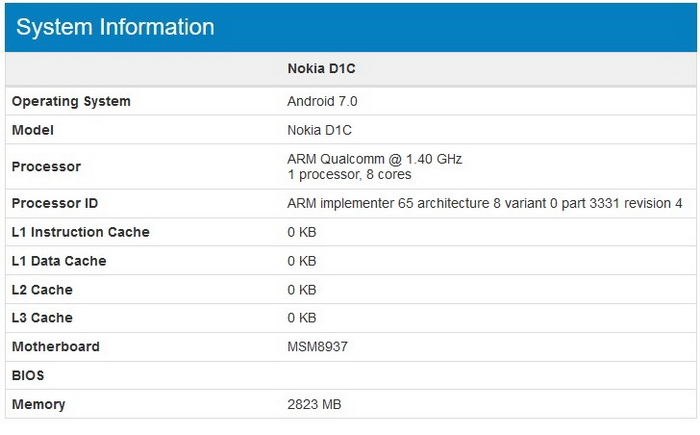Click the System Information header title
Screen dimensions: 700x435
tap(115, 27)
